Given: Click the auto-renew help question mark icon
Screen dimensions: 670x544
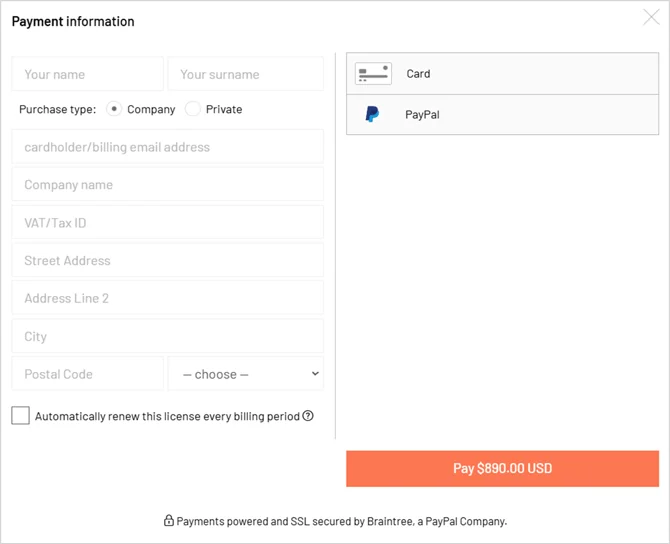Looking at the screenshot, I should [308, 415].
